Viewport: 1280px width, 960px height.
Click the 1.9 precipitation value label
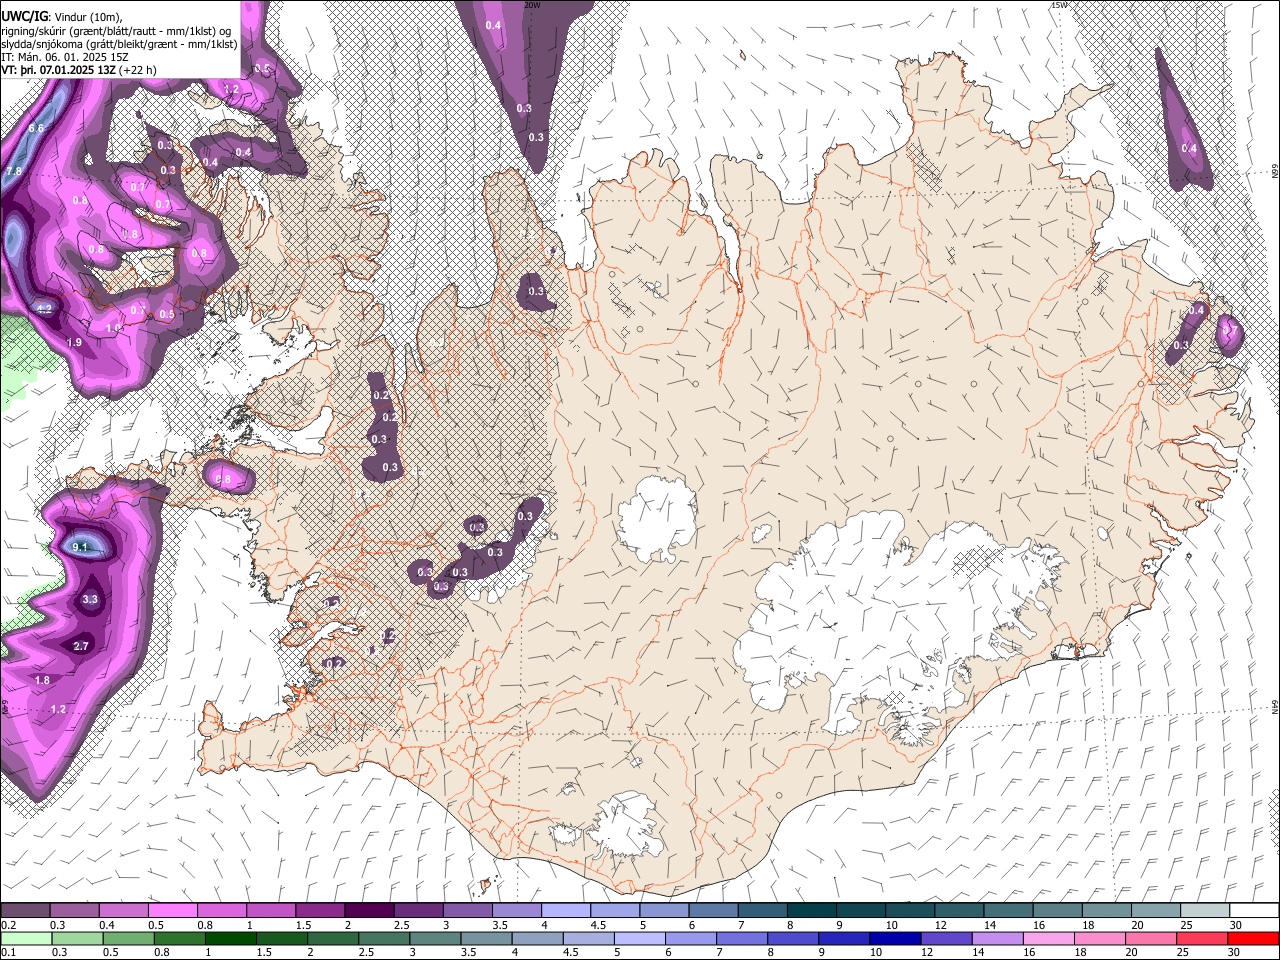click(x=74, y=343)
